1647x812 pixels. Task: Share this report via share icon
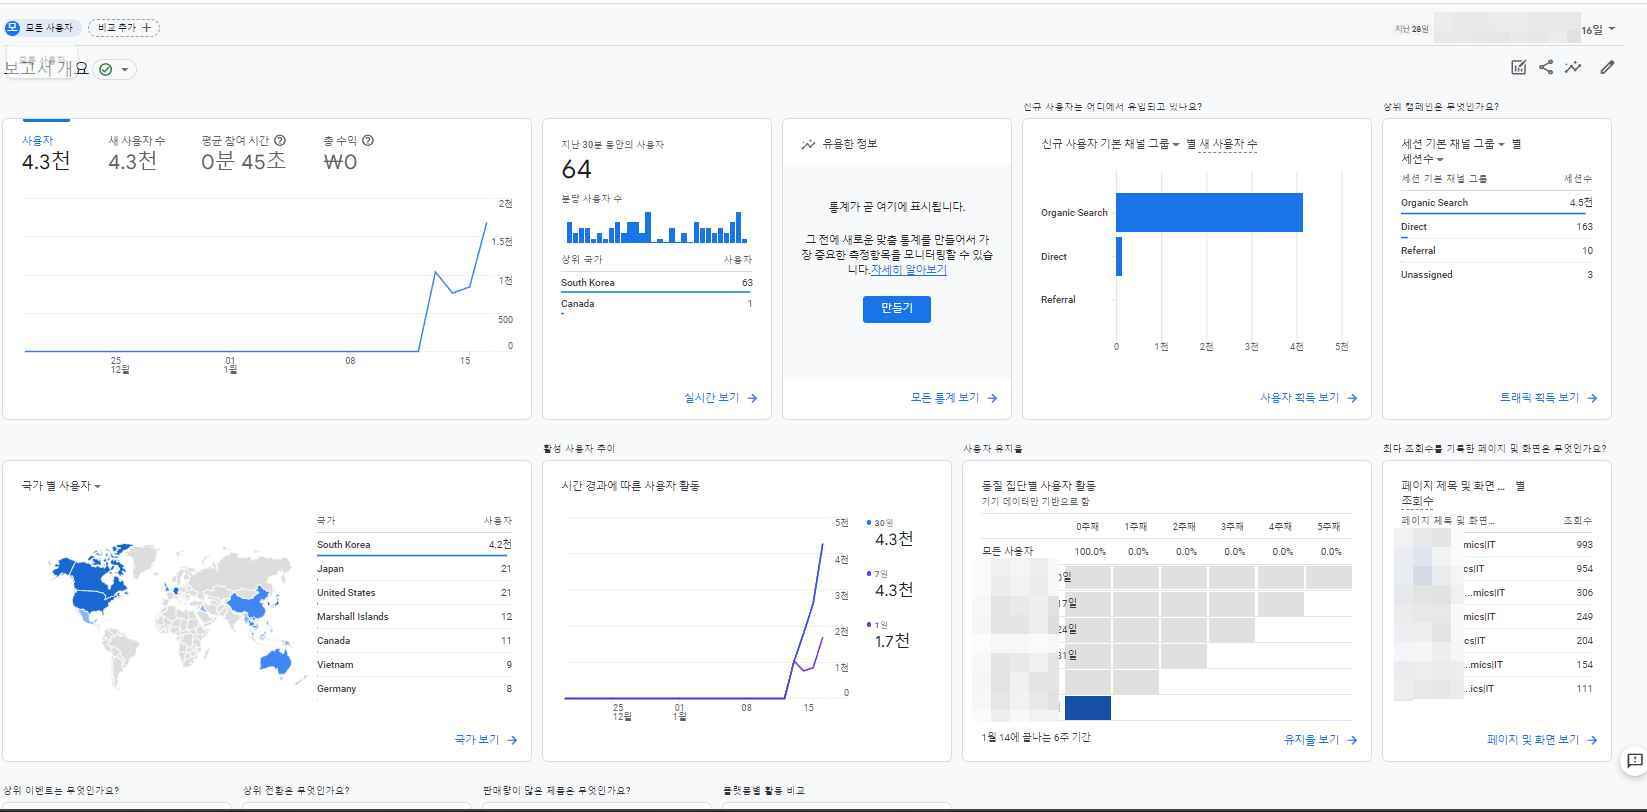click(x=1546, y=68)
